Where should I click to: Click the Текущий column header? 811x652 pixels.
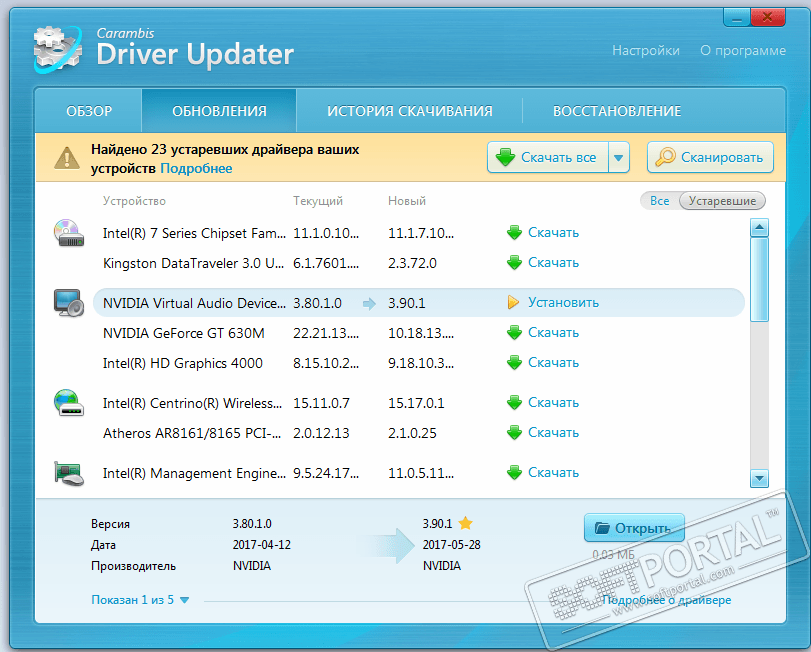click(x=318, y=201)
